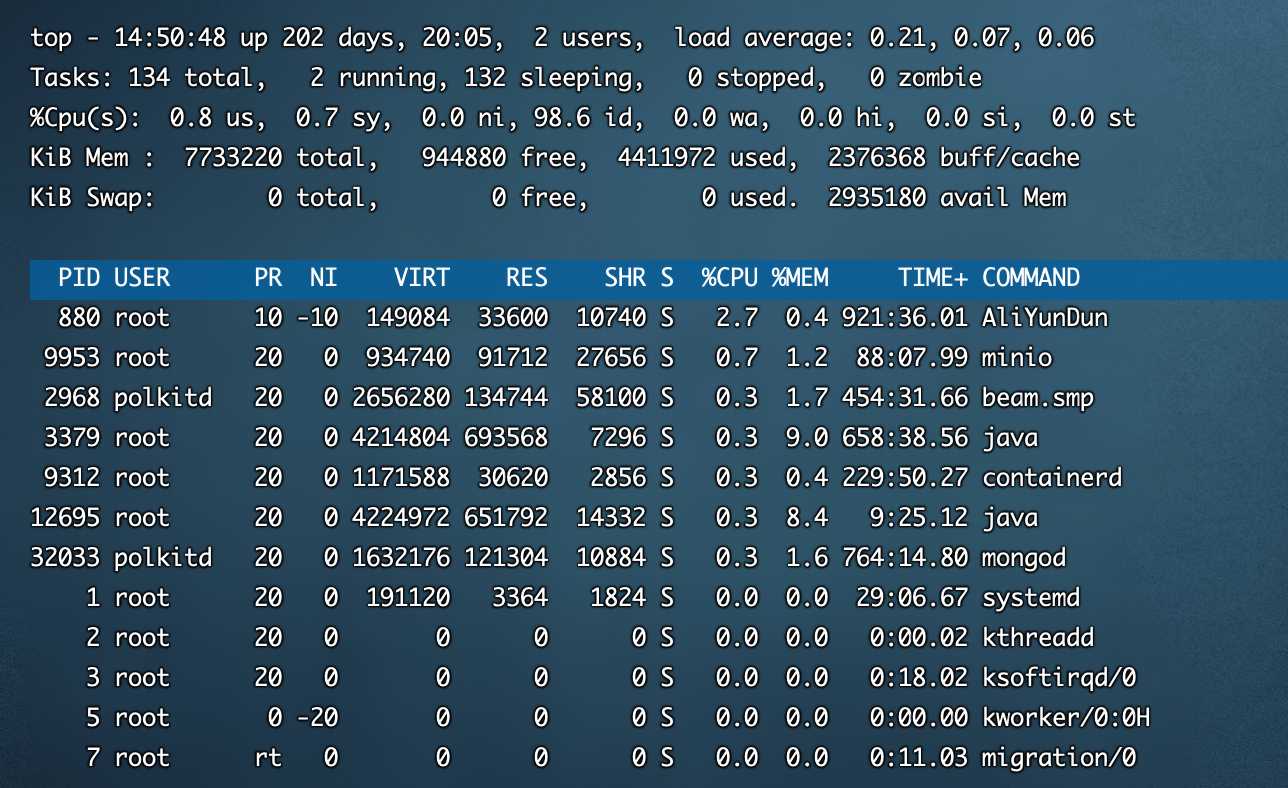The height and width of the screenshot is (788, 1288).
Task: Click PID 12695 of the java process
Action: (65, 518)
